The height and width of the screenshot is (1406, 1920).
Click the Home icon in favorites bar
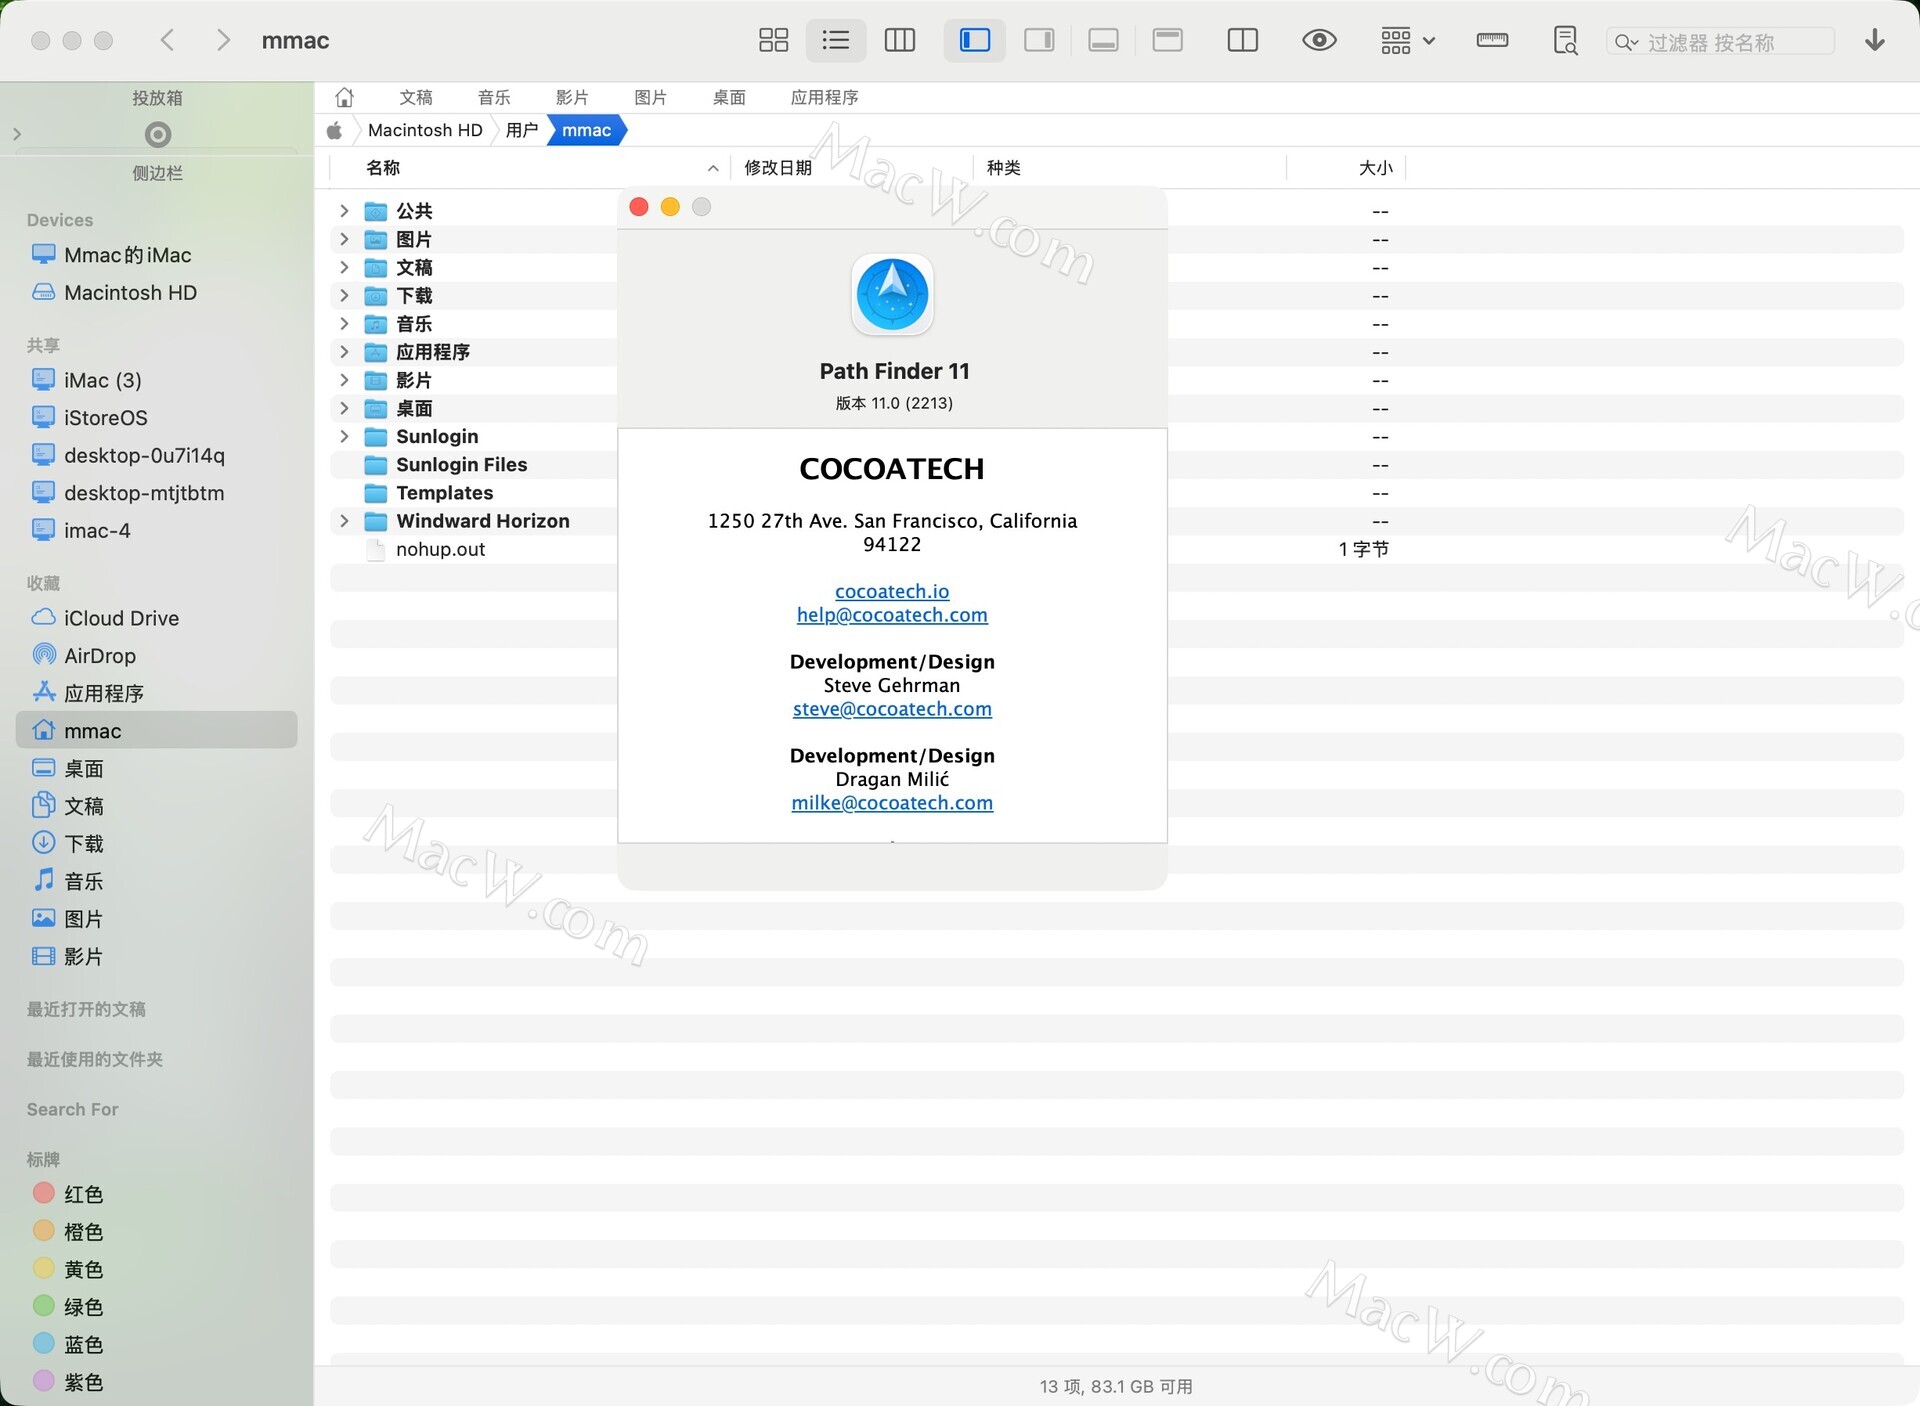(x=345, y=97)
